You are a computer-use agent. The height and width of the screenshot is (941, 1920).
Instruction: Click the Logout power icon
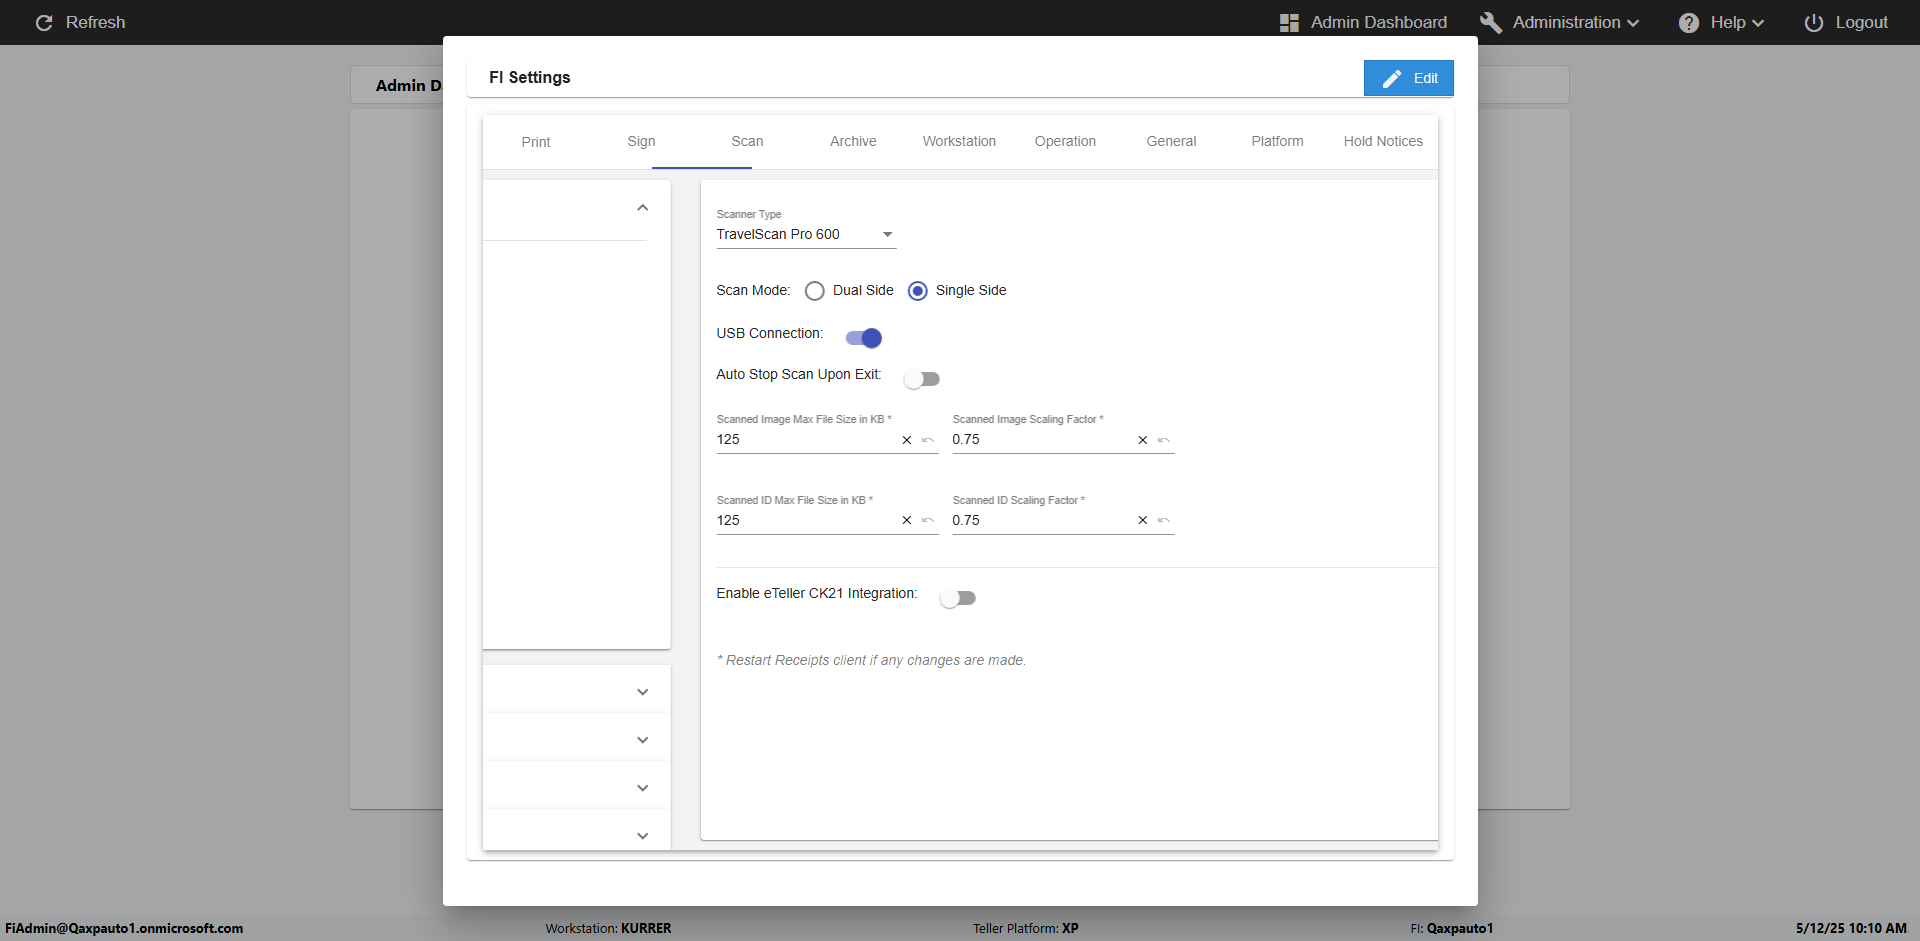click(1813, 22)
